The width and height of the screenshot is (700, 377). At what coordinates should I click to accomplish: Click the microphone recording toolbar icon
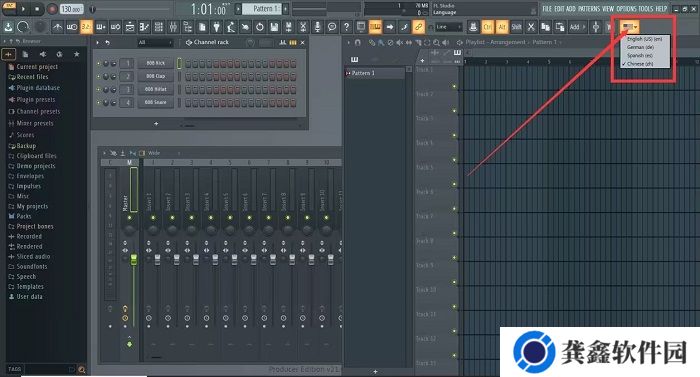click(317, 27)
